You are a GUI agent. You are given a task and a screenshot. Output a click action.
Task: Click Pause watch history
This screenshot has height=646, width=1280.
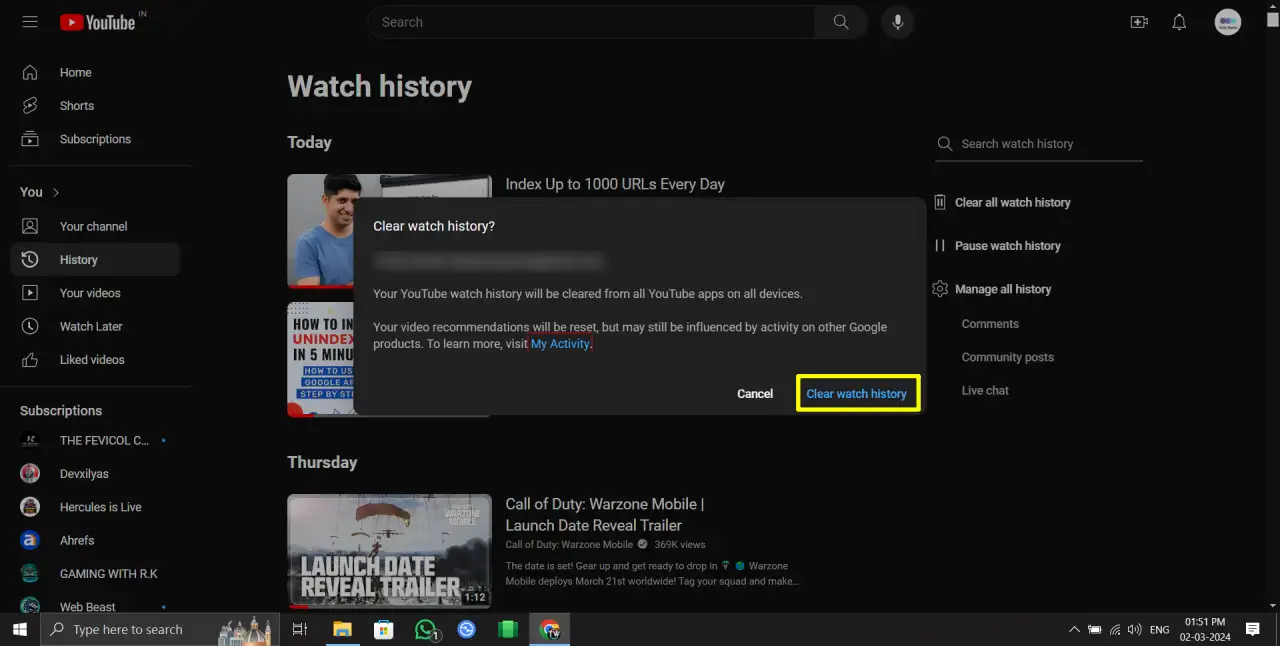tap(1008, 245)
